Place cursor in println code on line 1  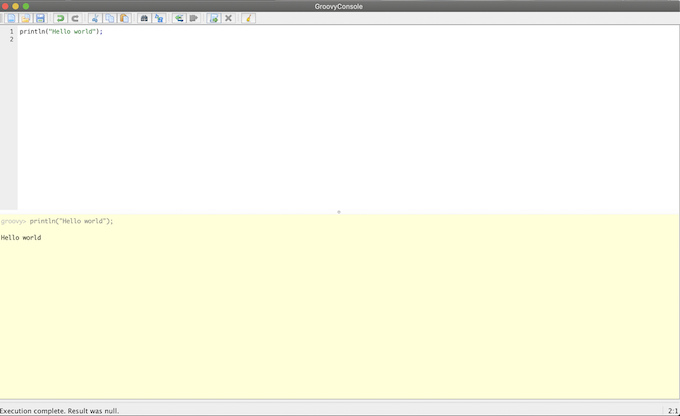tap(61, 31)
